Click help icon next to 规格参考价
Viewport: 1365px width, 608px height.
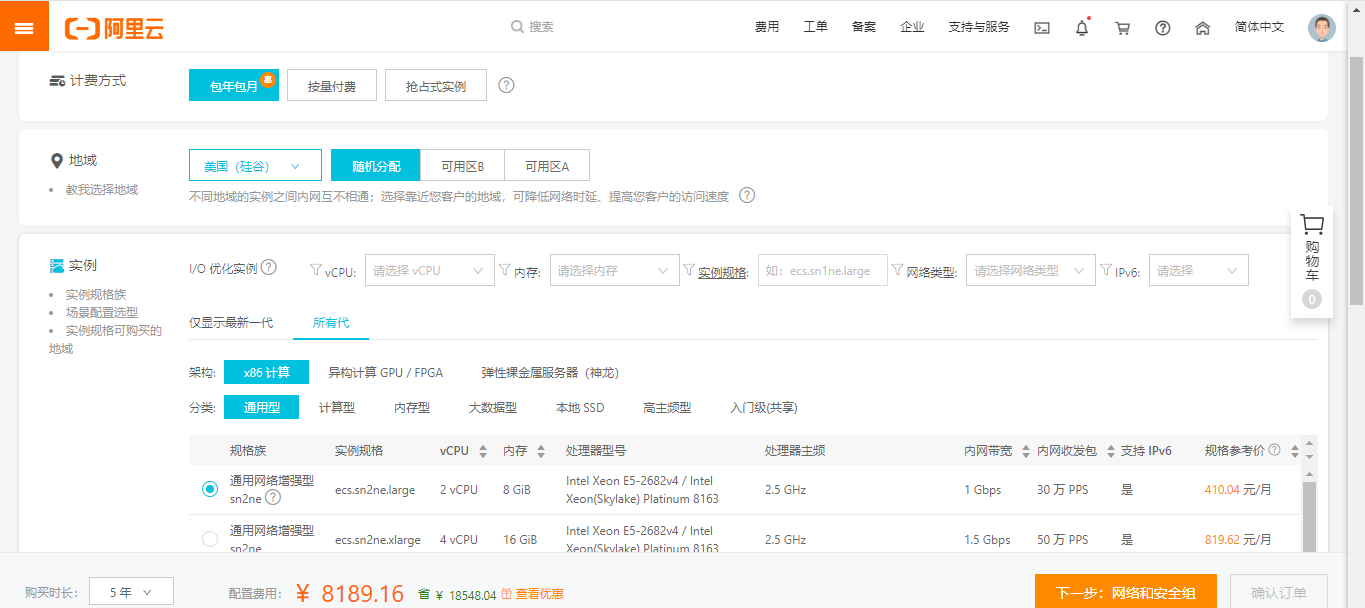tap(1274, 450)
